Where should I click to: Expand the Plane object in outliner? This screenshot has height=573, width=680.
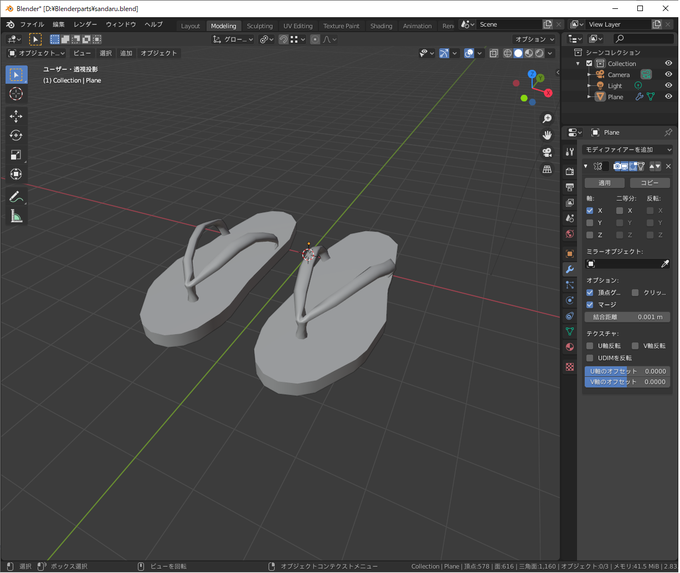point(589,96)
